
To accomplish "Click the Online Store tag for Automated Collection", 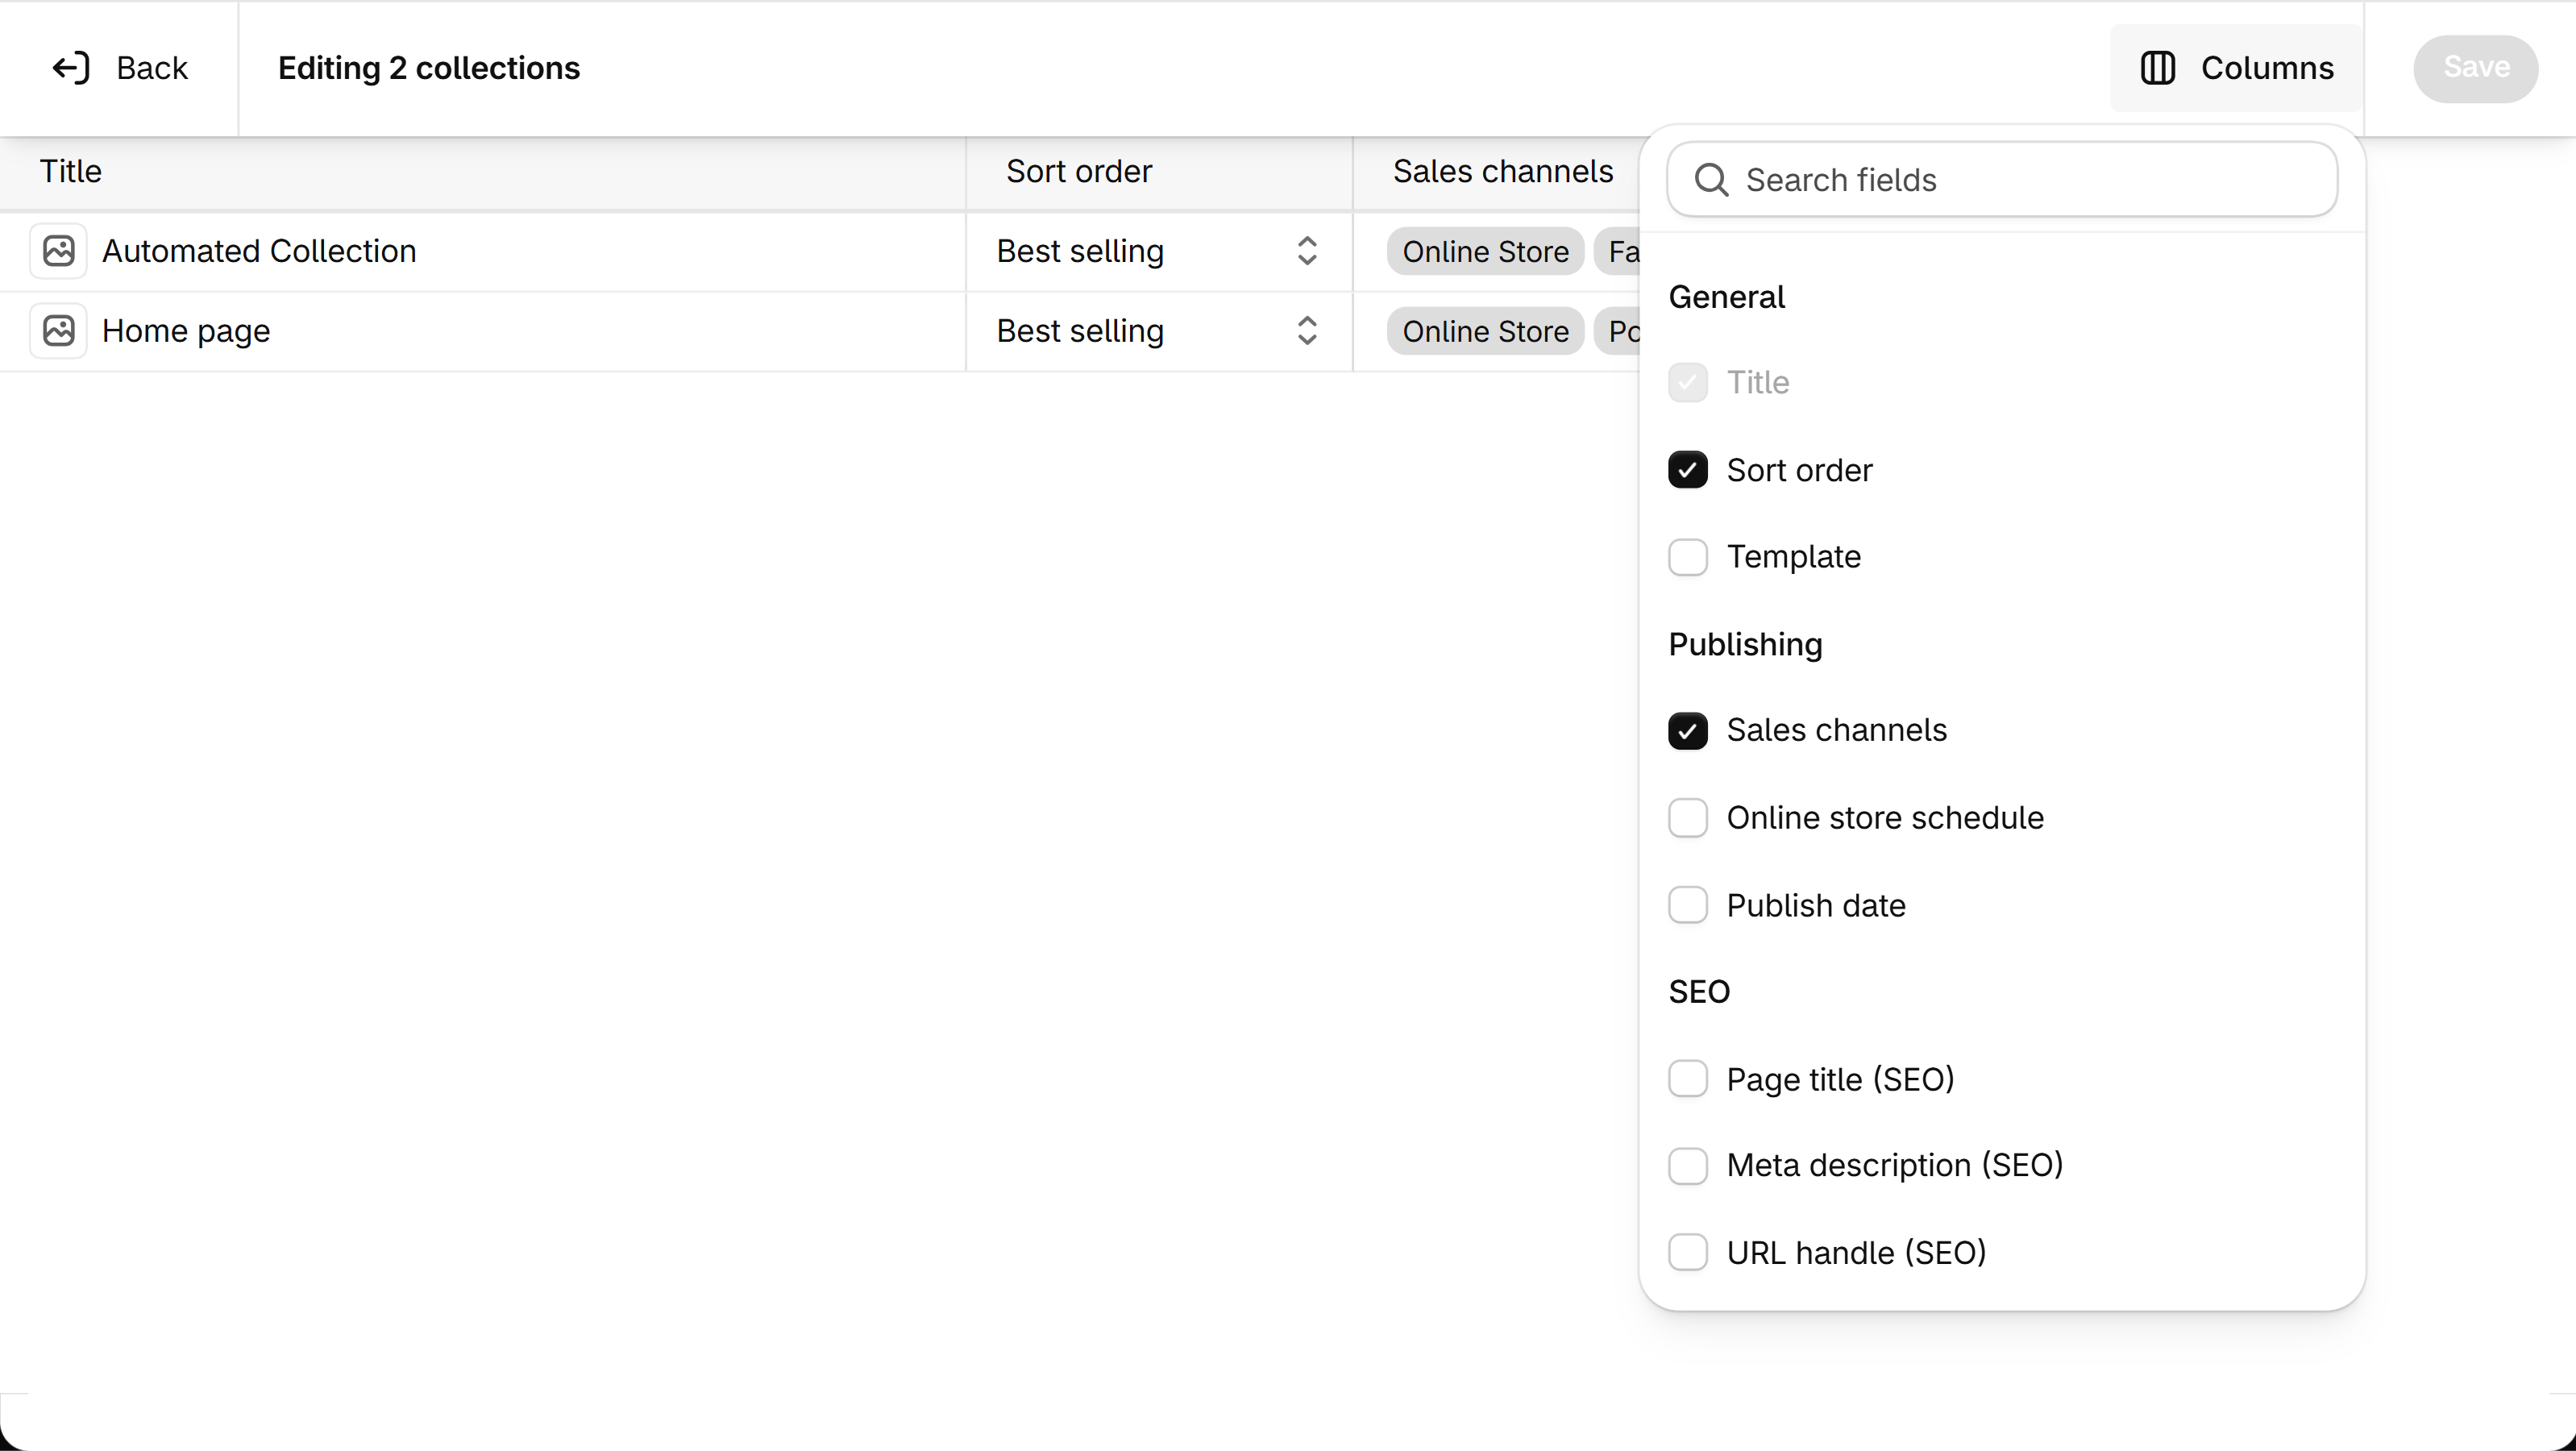I will pyautogui.click(x=1485, y=252).
